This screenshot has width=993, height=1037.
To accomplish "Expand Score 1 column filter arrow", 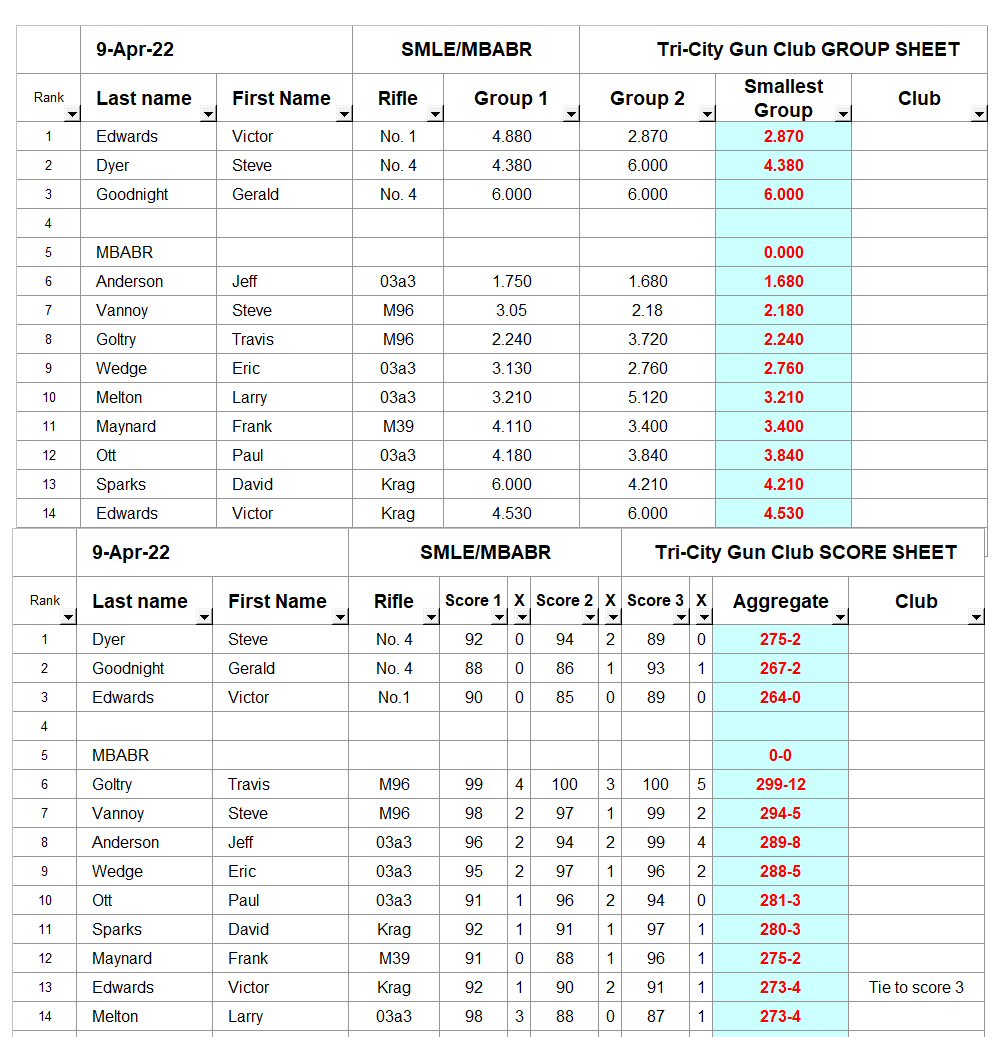I will (x=498, y=618).
